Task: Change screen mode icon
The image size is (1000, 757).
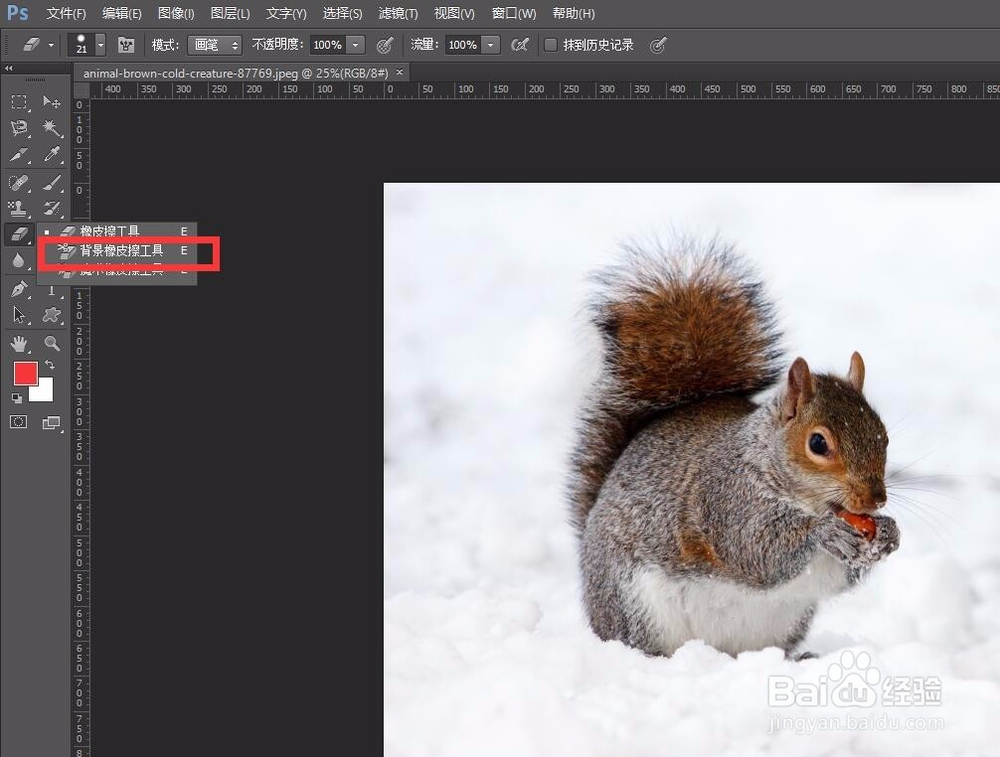Action: coord(51,422)
